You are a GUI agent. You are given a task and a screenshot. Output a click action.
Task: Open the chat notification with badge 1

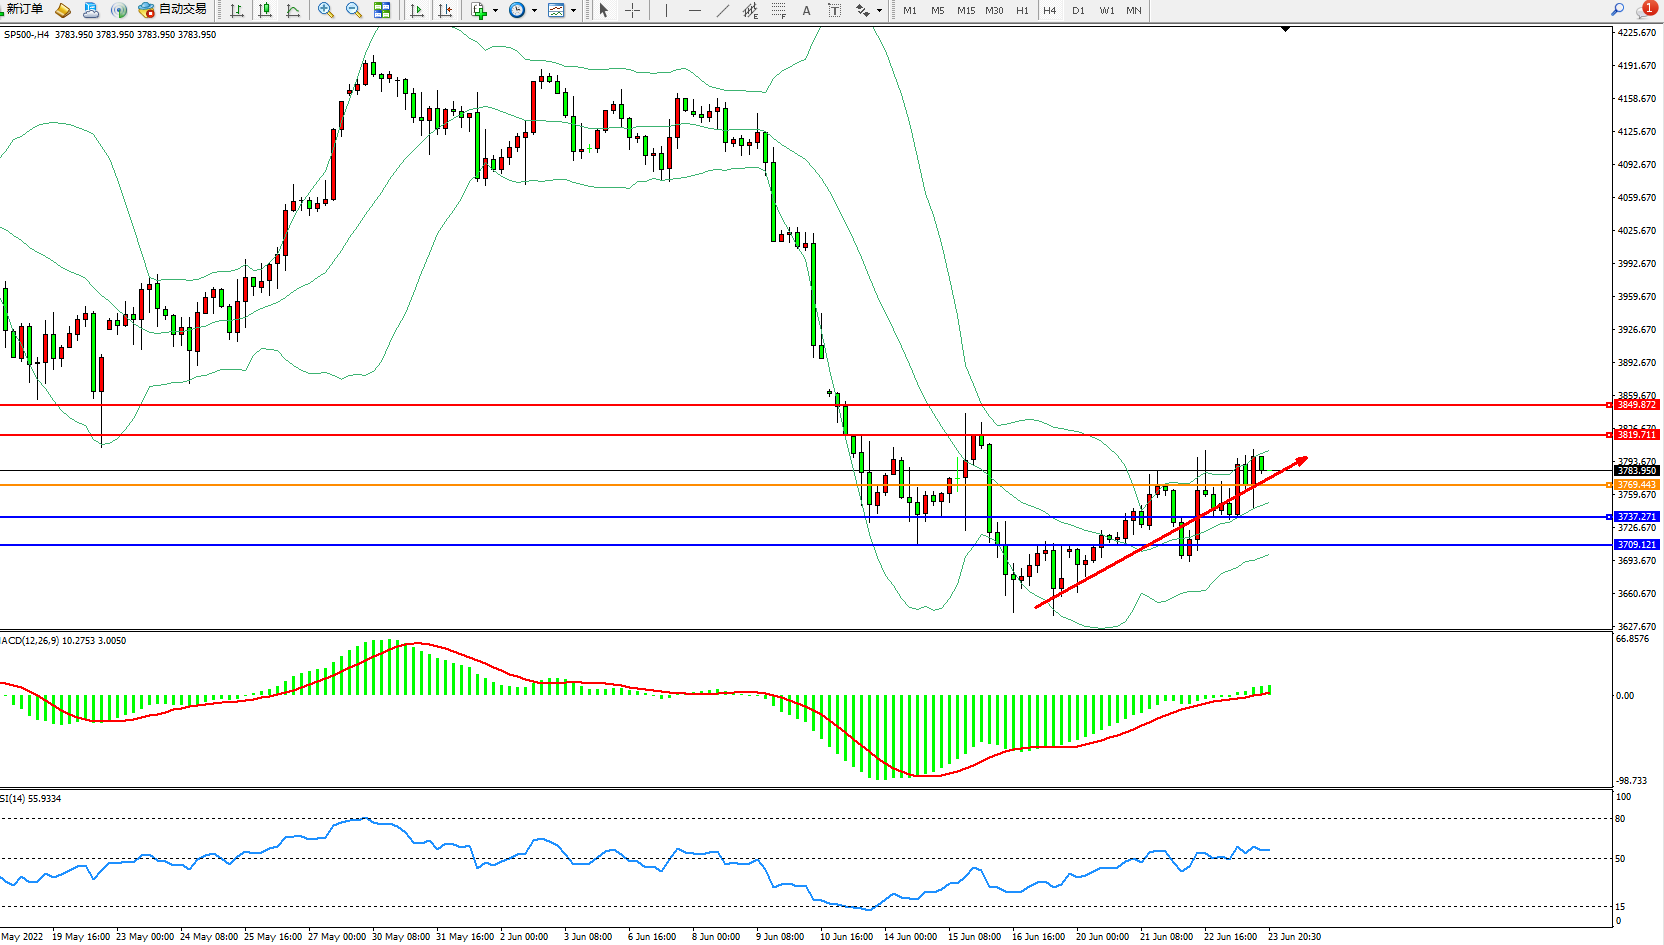pyautogui.click(x=1645, y=10)
